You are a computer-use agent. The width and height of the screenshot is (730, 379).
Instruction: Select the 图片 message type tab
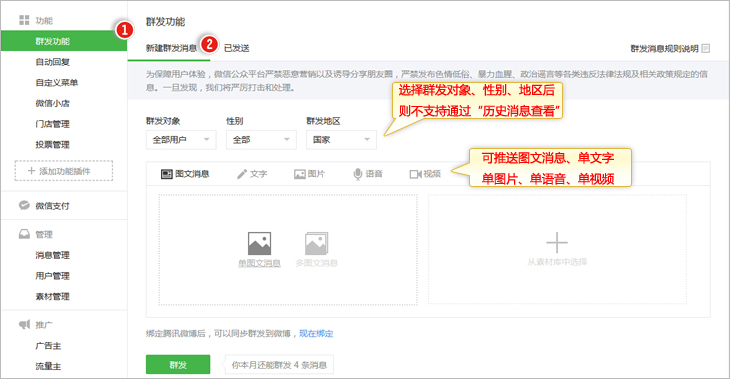click(x=309, y=174)
